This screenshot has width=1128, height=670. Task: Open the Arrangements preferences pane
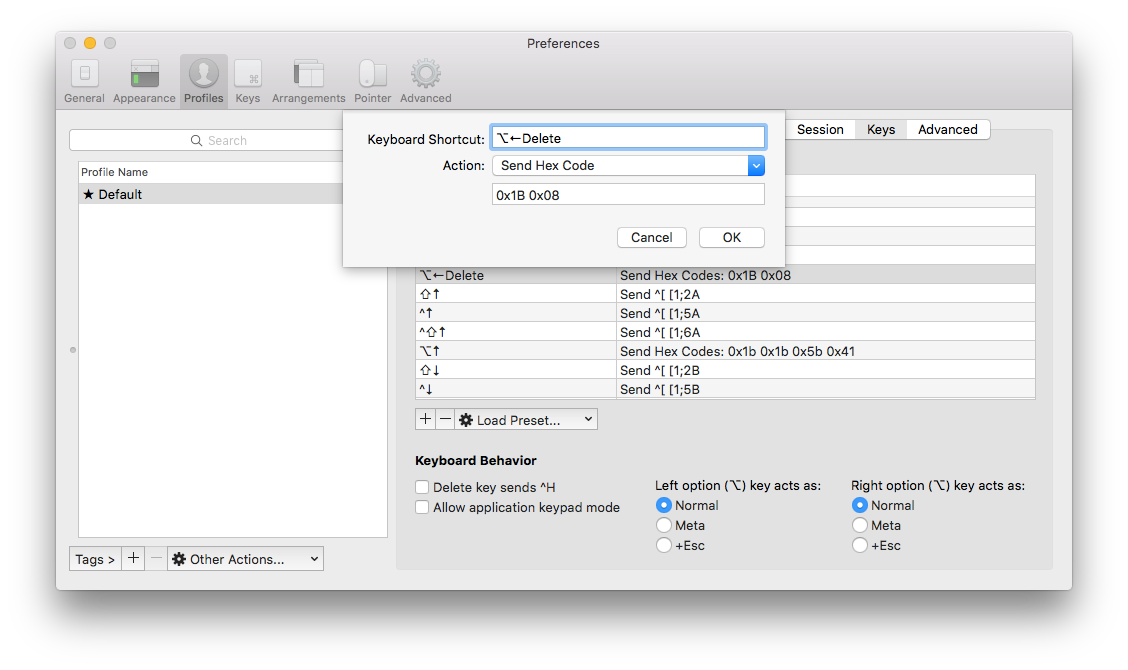(309, 82)
